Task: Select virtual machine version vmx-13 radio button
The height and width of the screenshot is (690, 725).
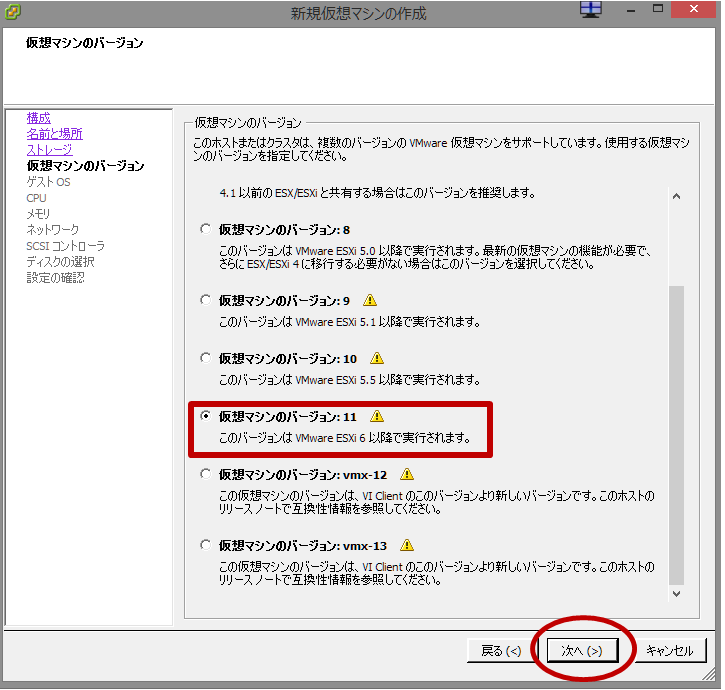Action: pyautogui.click(x=206, y=545)
